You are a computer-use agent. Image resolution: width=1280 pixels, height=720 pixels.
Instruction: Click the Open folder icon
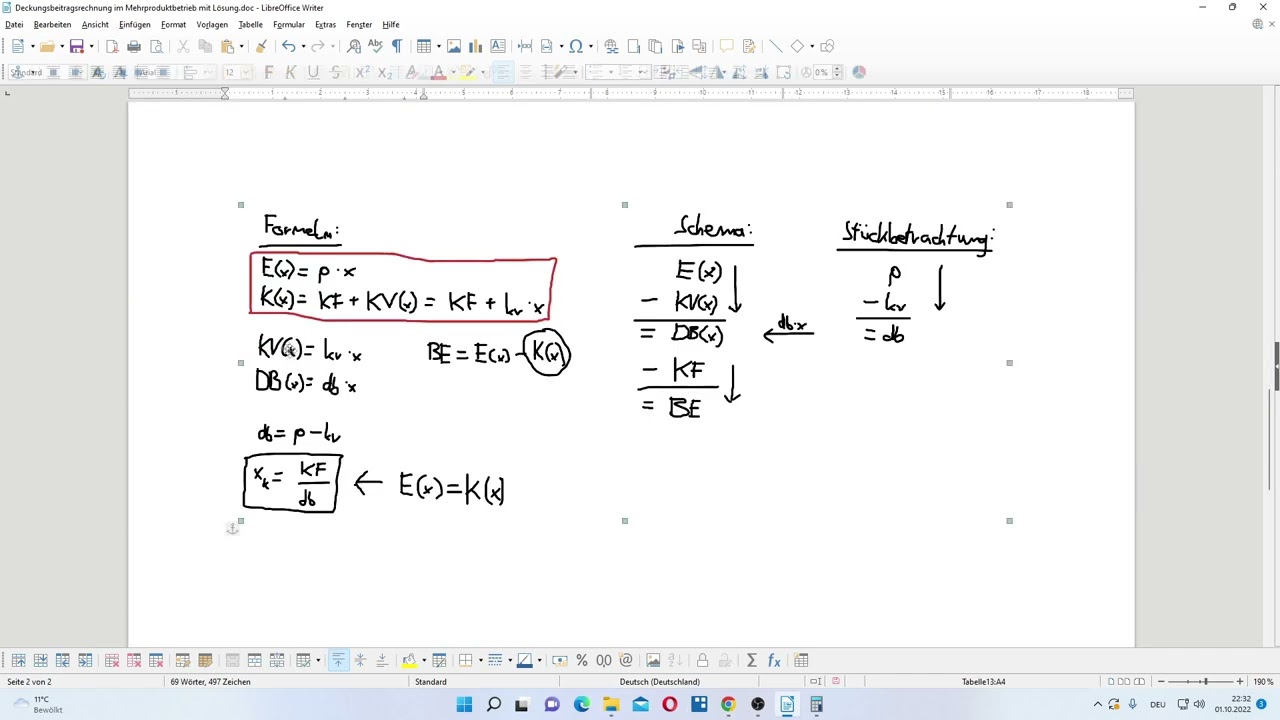coord(47,46)
